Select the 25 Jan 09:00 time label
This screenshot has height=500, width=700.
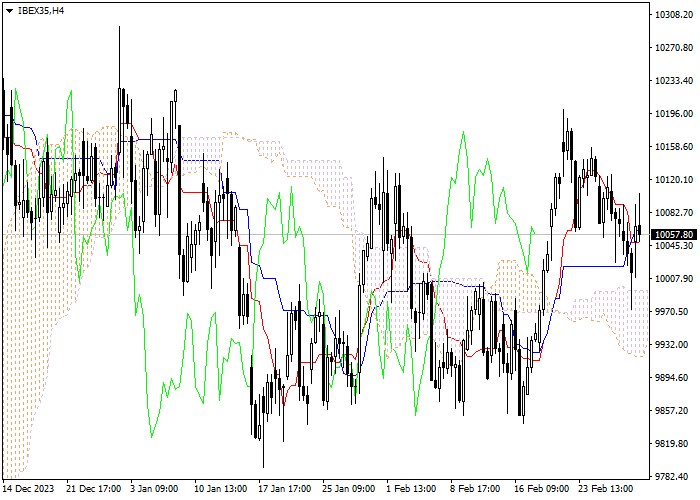pos(349,489)
